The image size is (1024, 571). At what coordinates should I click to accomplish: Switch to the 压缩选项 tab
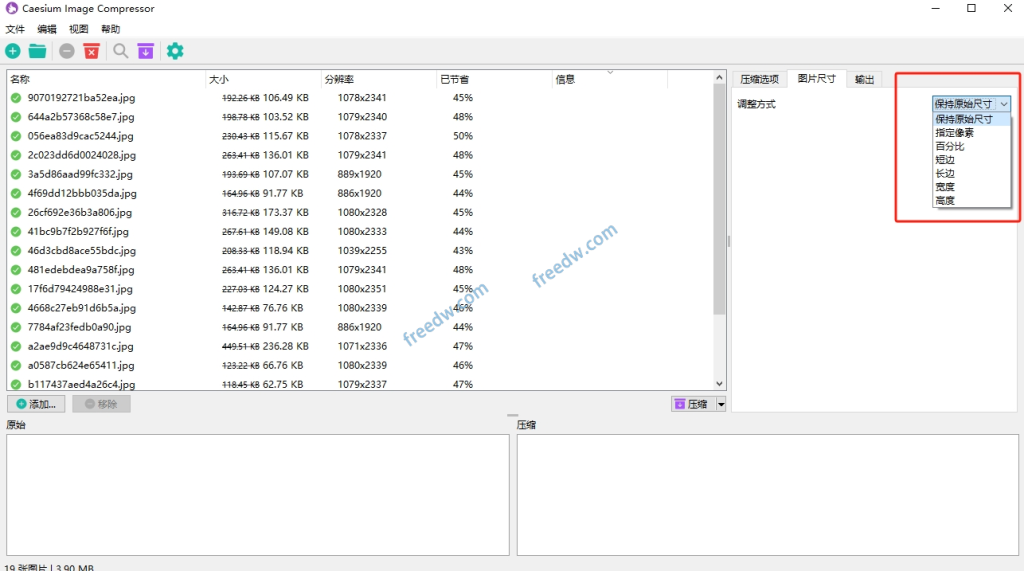(x=758, y=79)
